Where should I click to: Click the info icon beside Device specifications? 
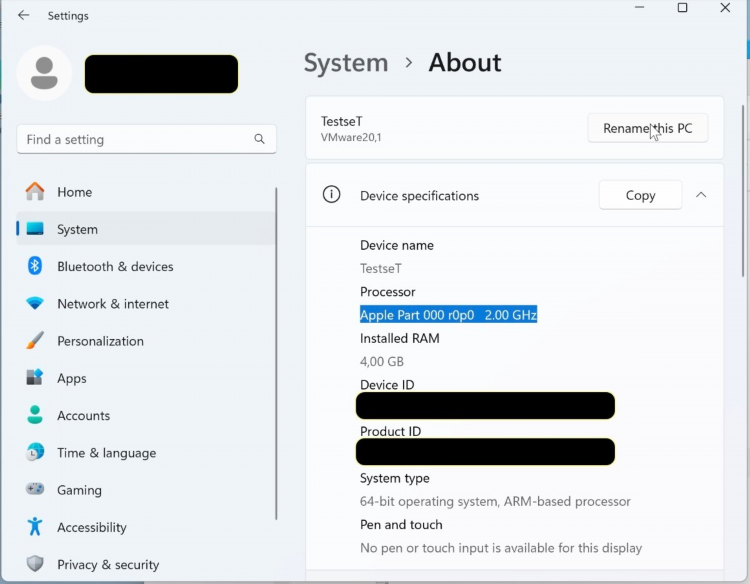331,195
